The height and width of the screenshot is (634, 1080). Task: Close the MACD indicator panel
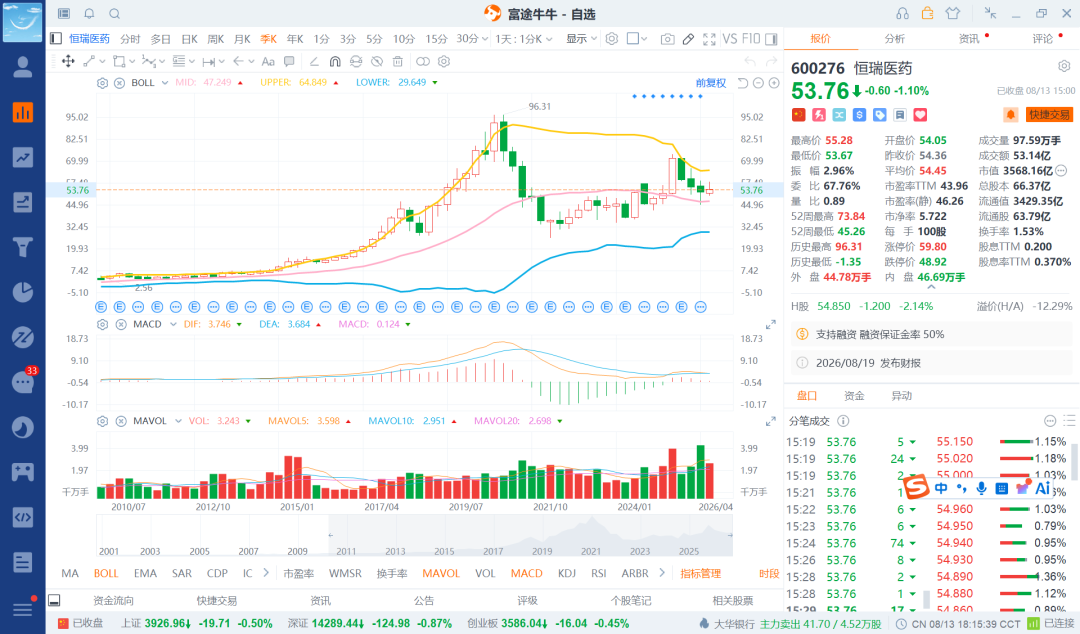pos(121,324)
